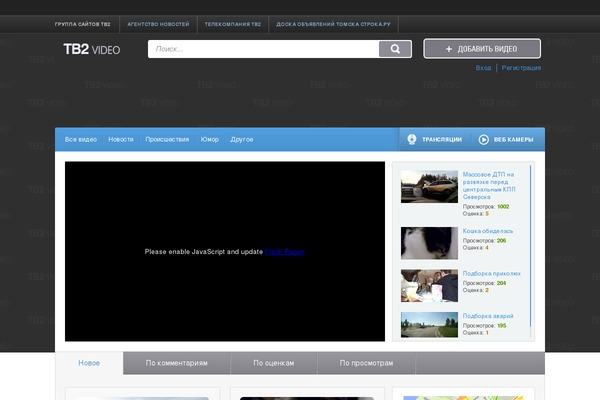Open the Вход login link

click(x=483, y=68)
